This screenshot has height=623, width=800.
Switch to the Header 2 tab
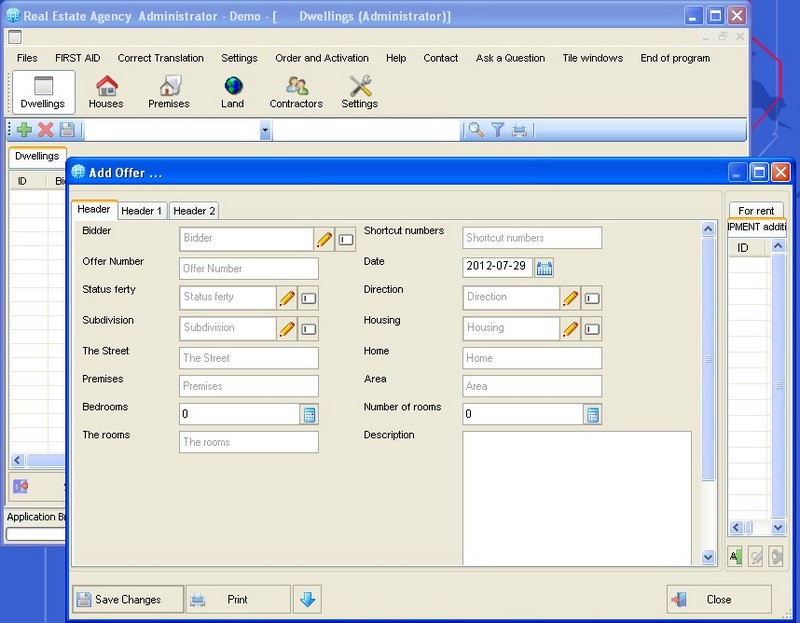coord(194,211)
